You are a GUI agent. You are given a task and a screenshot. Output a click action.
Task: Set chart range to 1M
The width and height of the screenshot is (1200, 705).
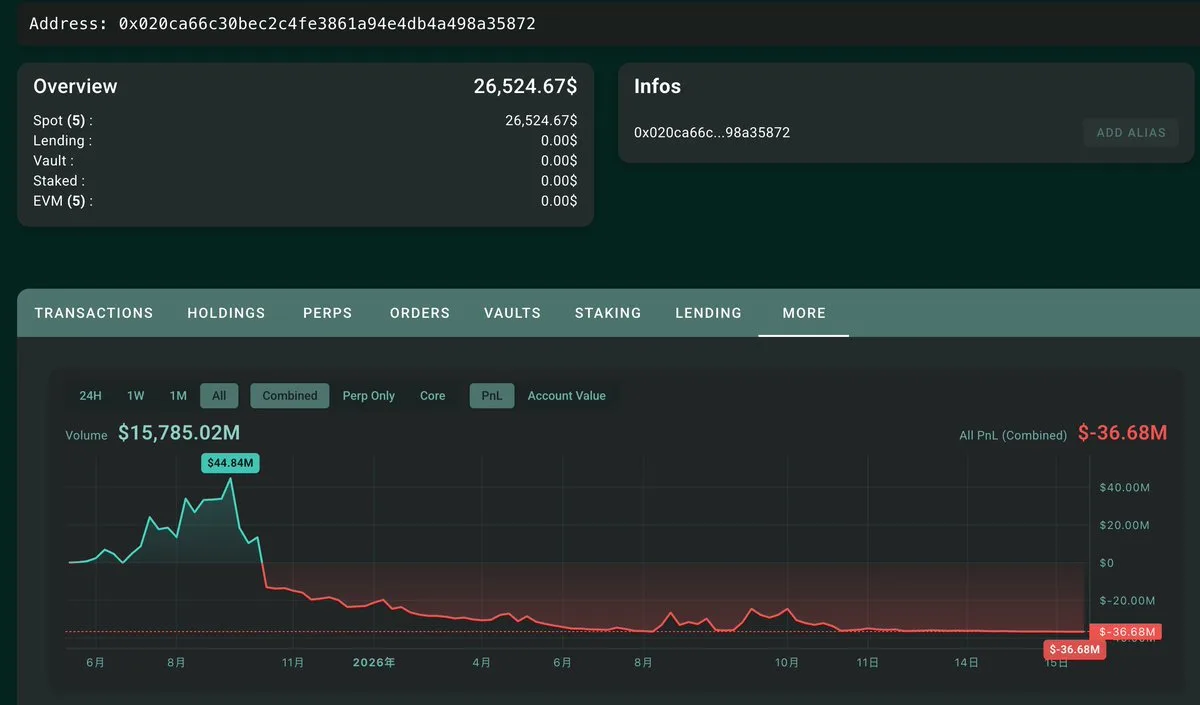coord(178,396)
